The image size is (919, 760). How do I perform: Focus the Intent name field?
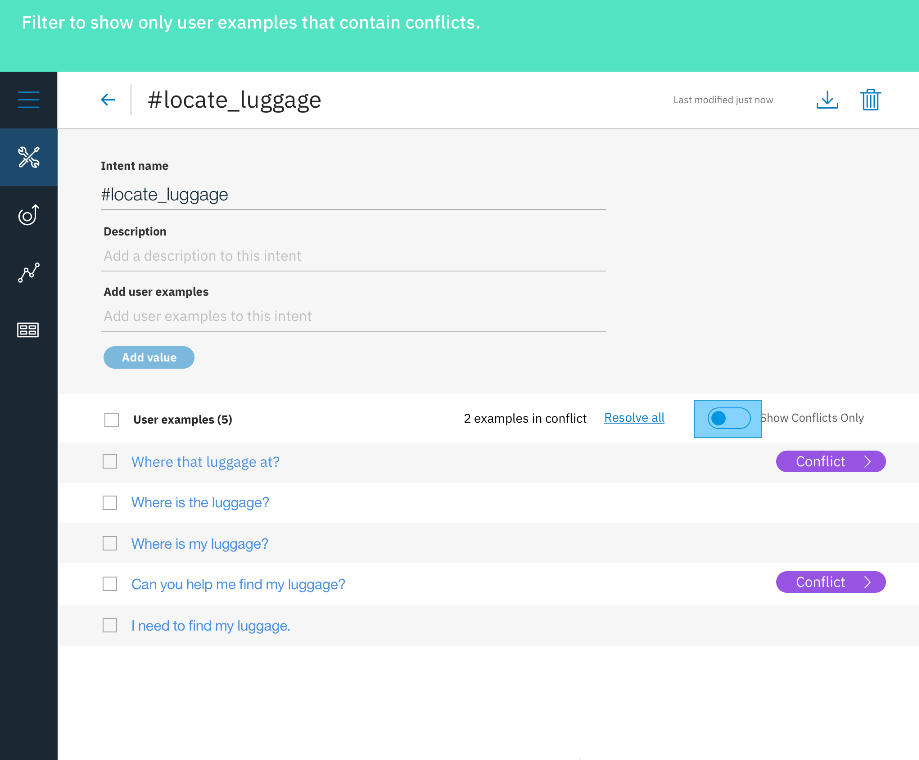pos(353,195)
